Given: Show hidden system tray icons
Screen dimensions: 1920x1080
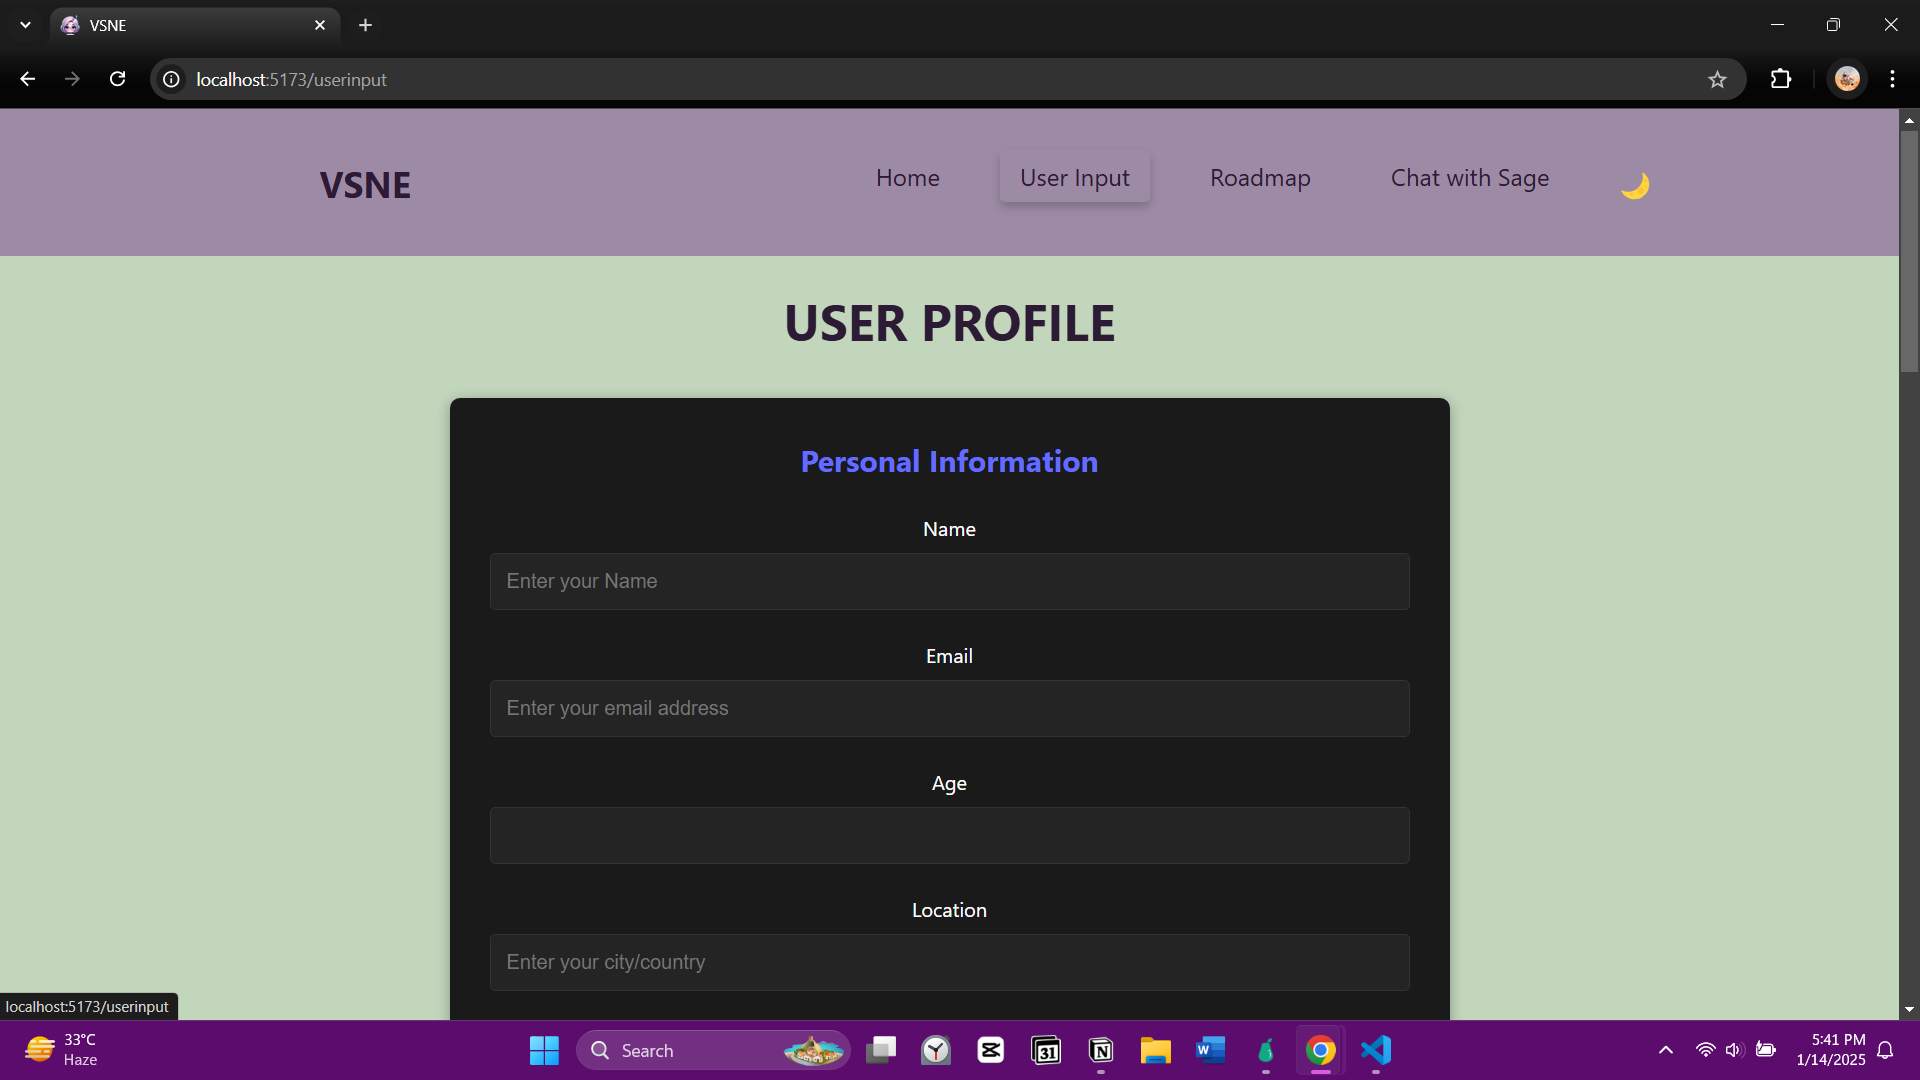Looking at the screenshot, I should (1665, 1050).
